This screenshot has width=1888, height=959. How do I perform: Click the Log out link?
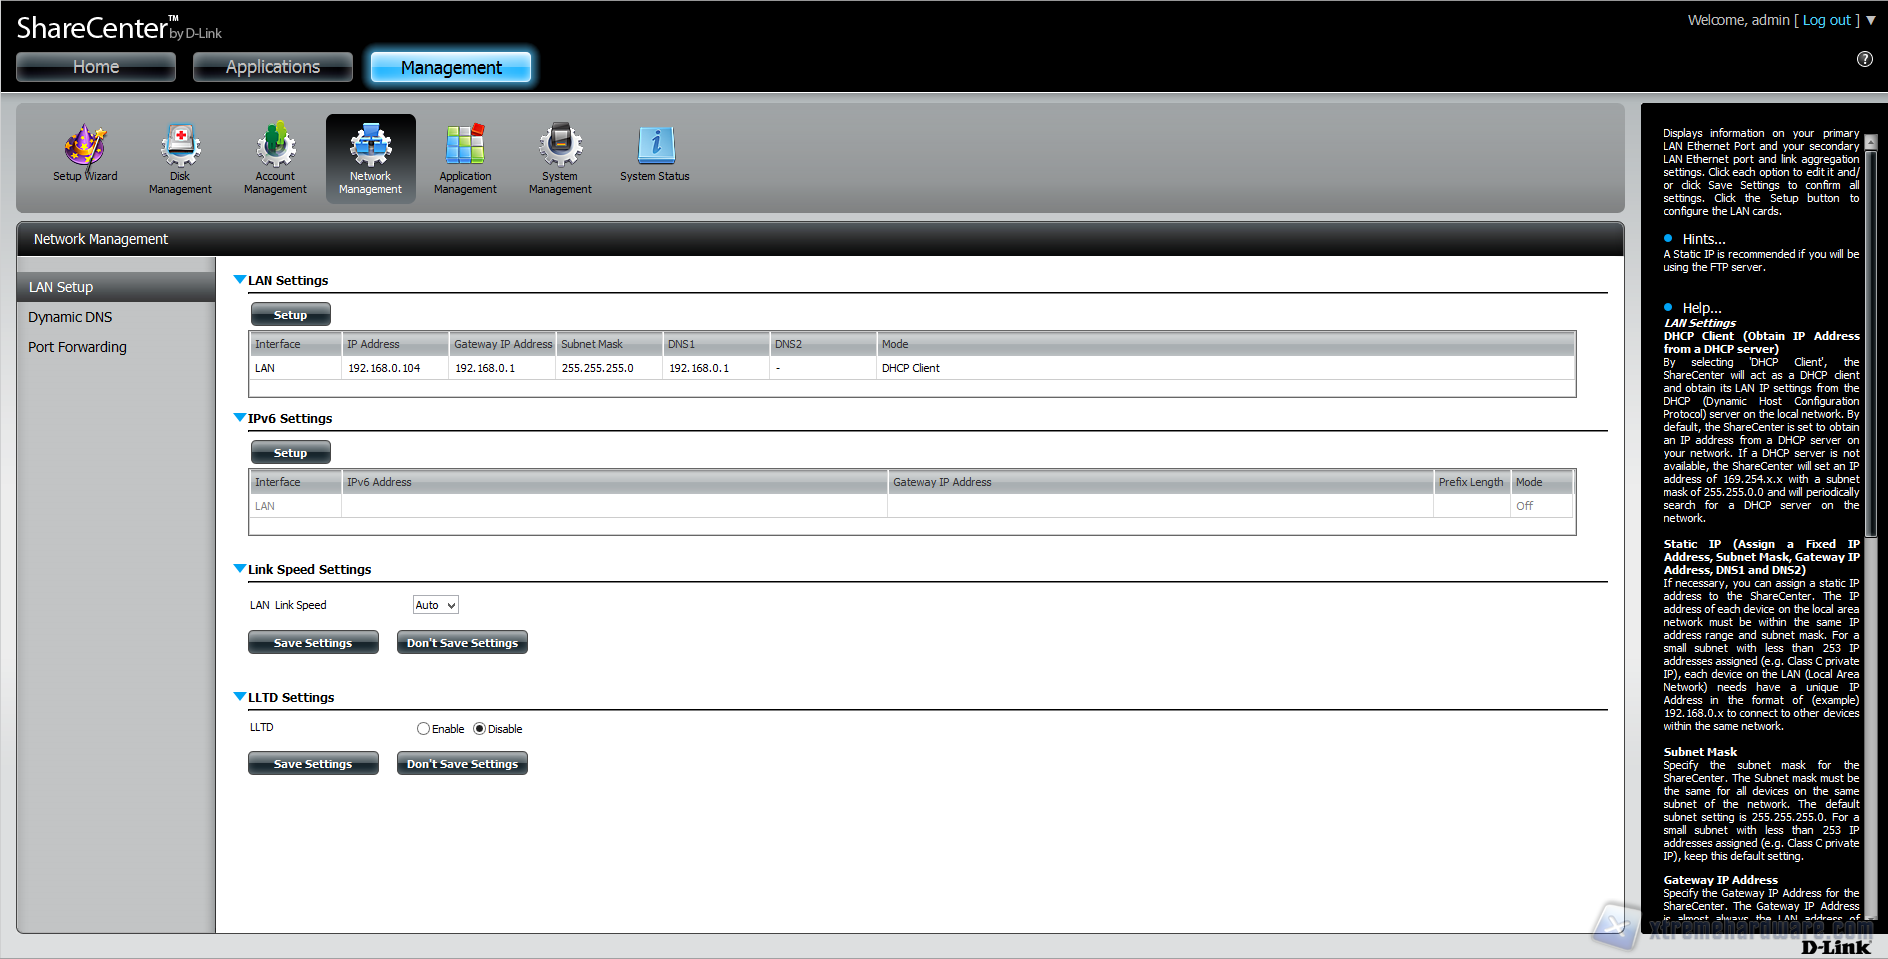[1826, 20]
